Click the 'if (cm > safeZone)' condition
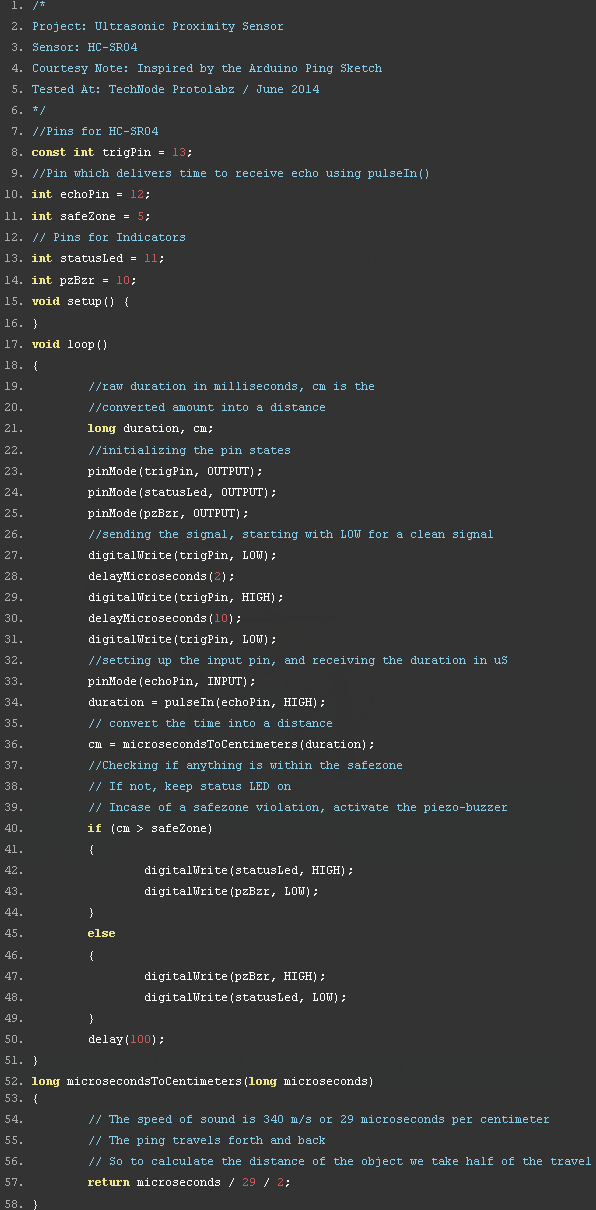The width and height of the screenshot is (596, 1210). [x=151, y=828]
